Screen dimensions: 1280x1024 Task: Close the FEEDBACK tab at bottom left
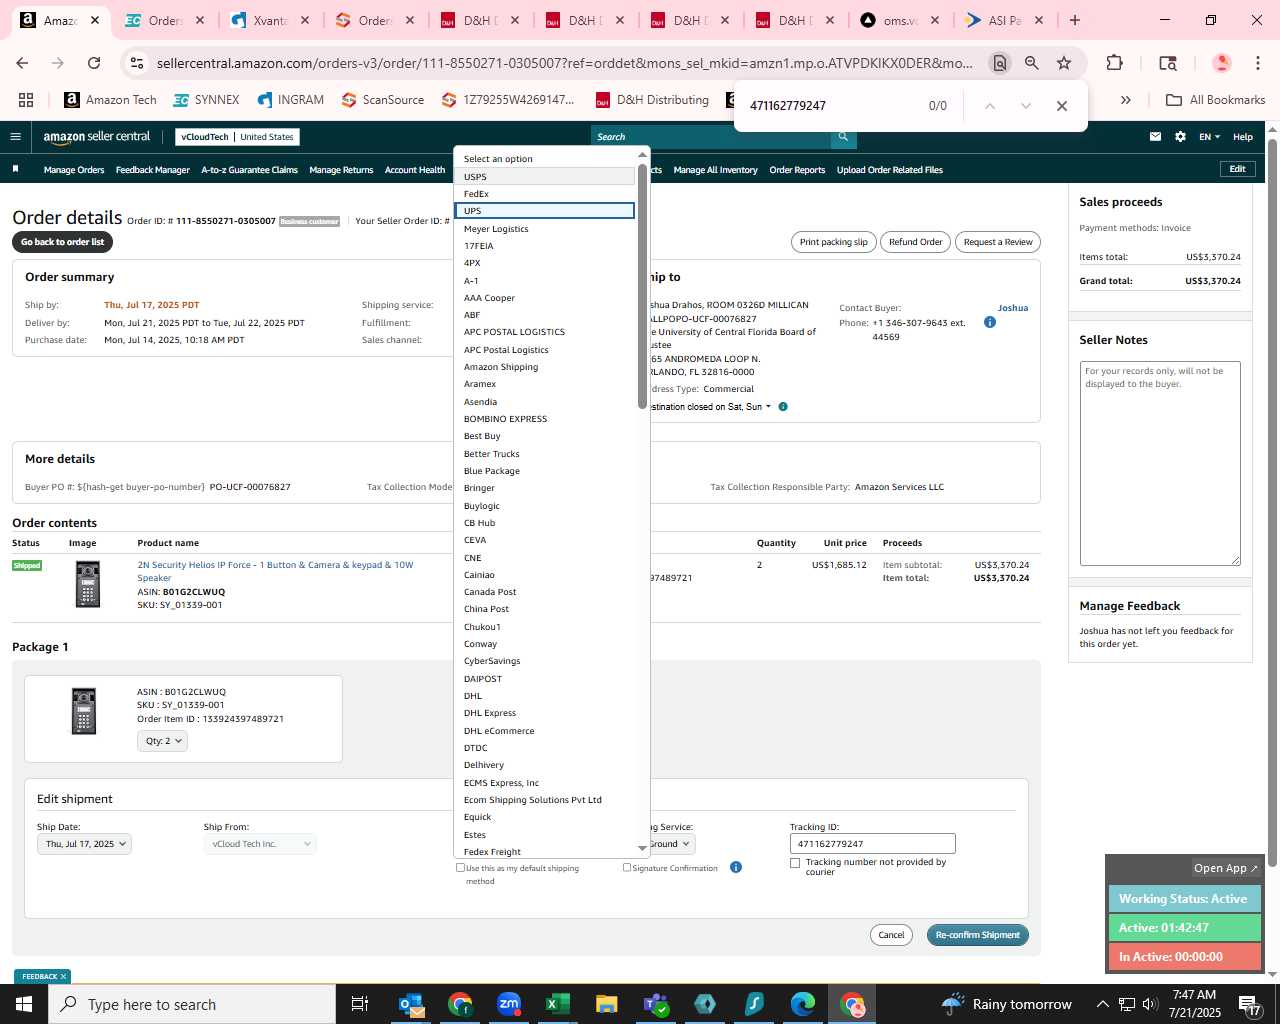point(63,977)
